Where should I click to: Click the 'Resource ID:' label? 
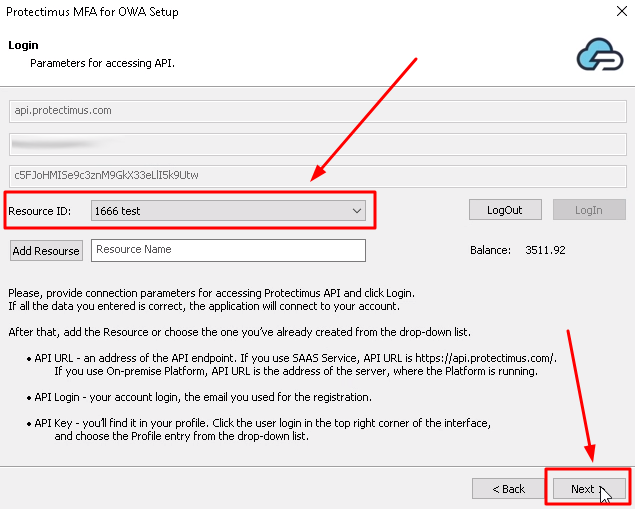pyautogui.click(x=39, y=211)
